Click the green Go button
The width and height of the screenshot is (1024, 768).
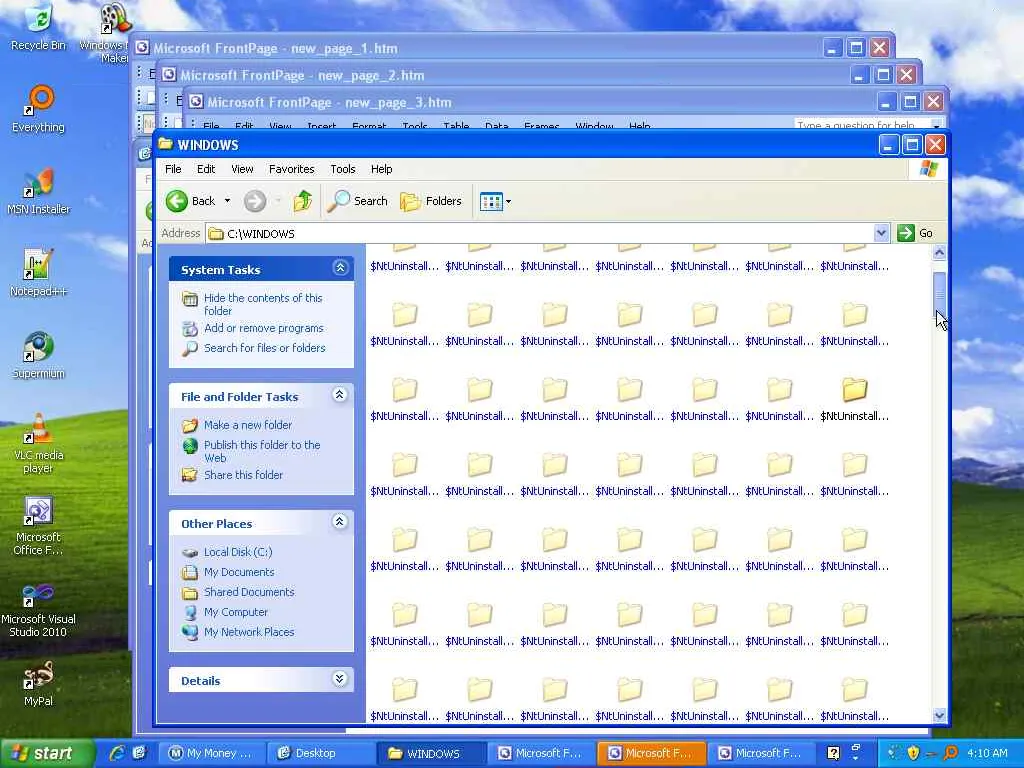pyautogui.click(x=915, y=233)
